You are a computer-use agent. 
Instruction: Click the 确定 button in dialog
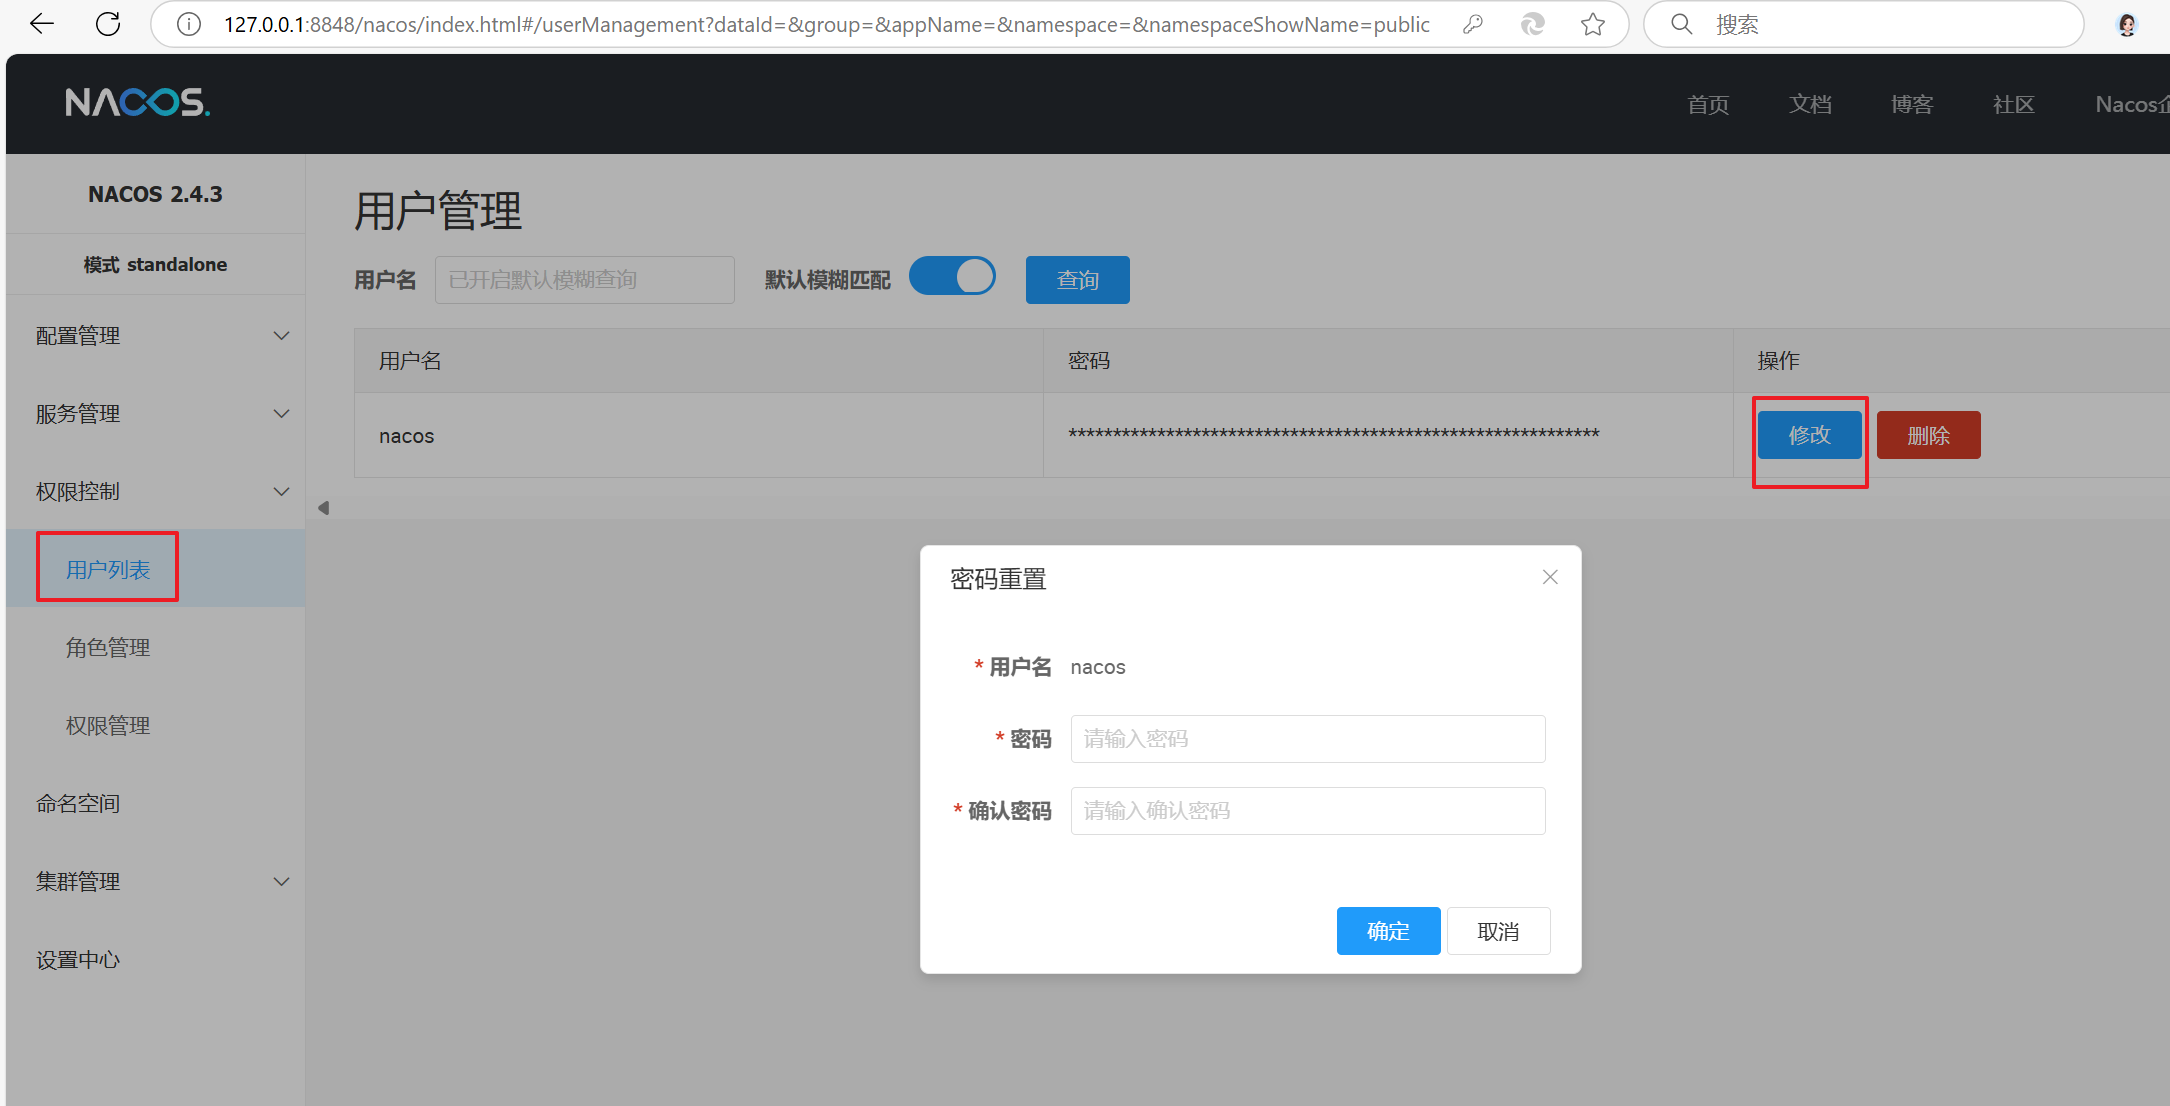(1388, 931)
